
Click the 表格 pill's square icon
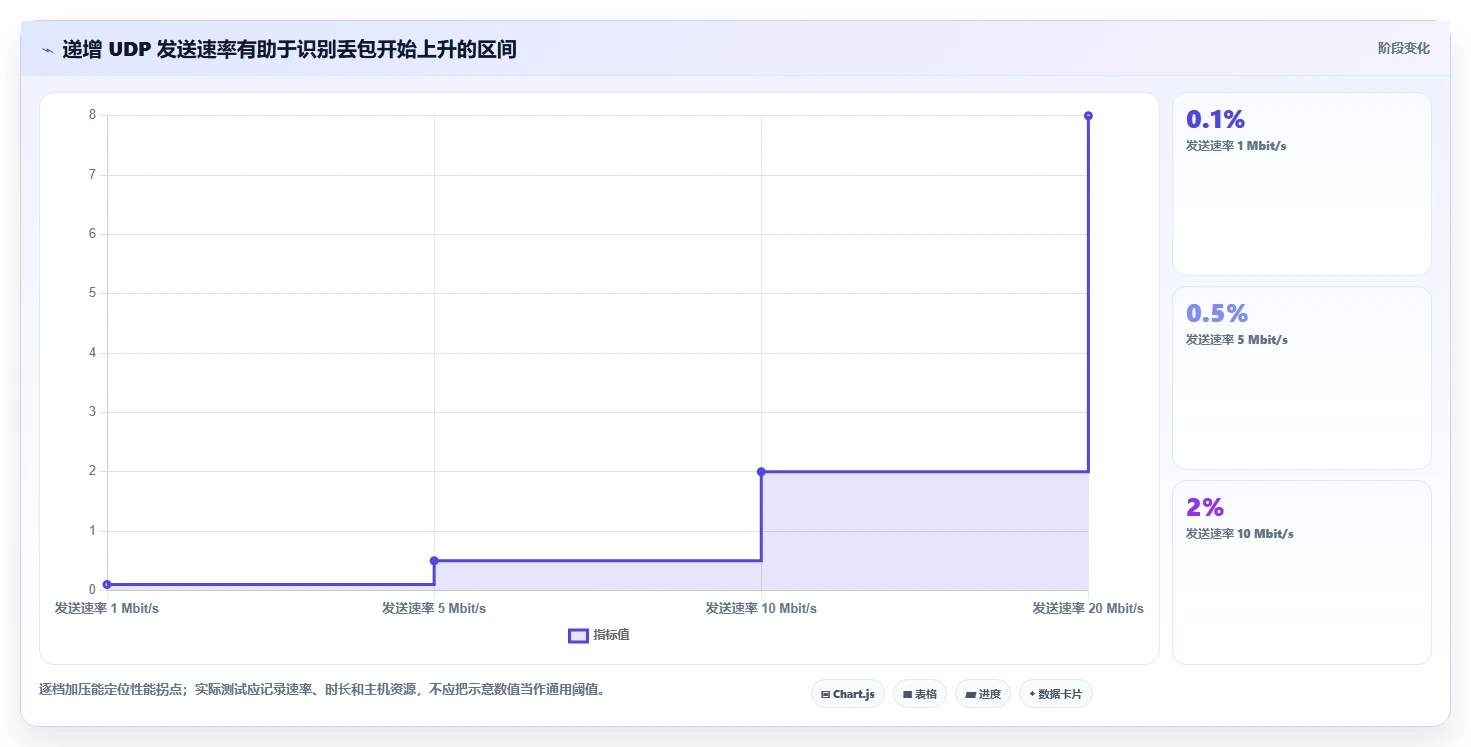(907, 694)
